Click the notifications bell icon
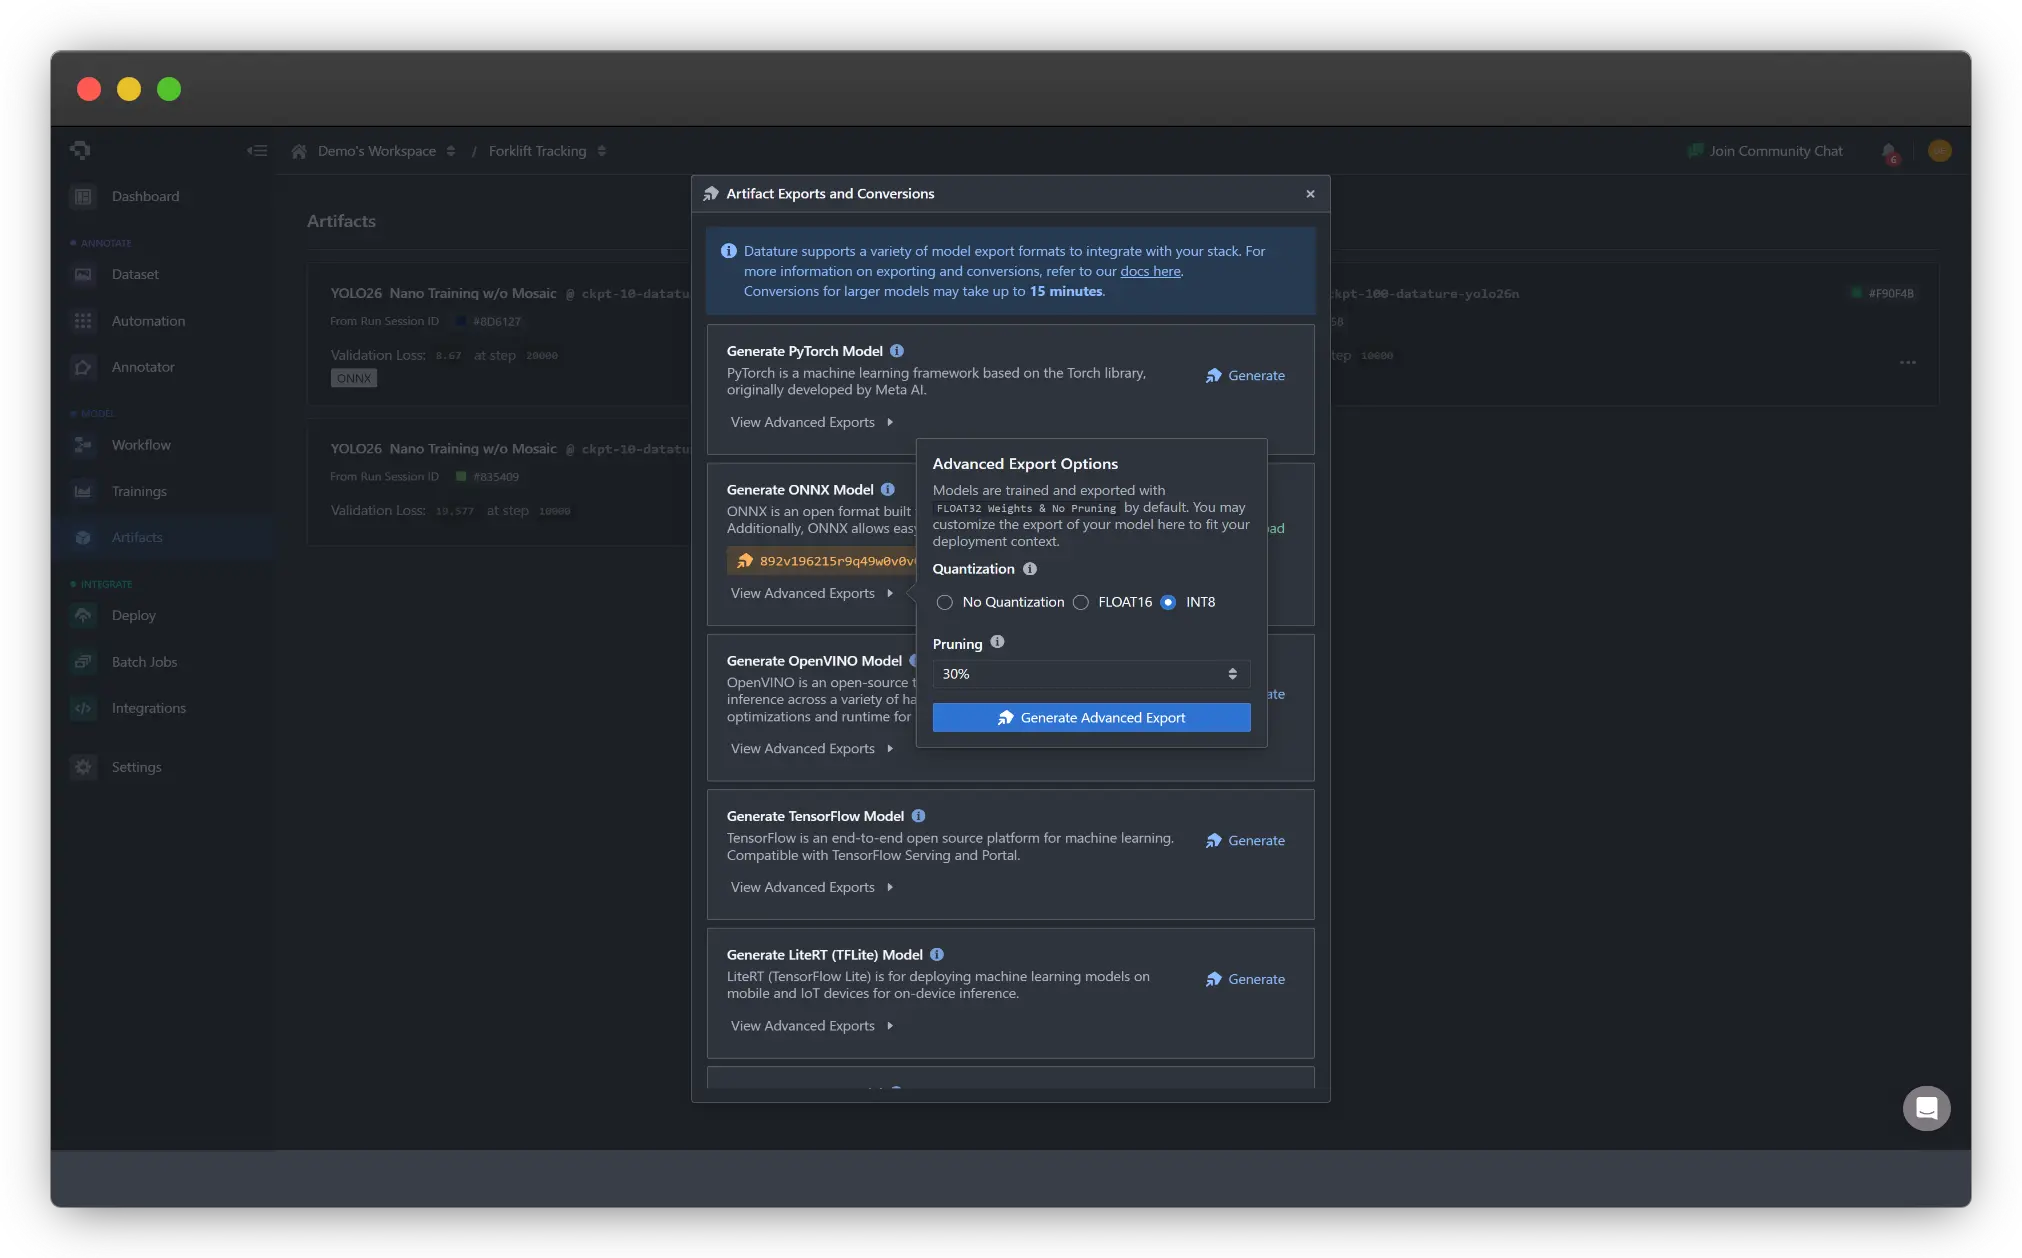Screen dimensions: 2022x1258 1888,152
